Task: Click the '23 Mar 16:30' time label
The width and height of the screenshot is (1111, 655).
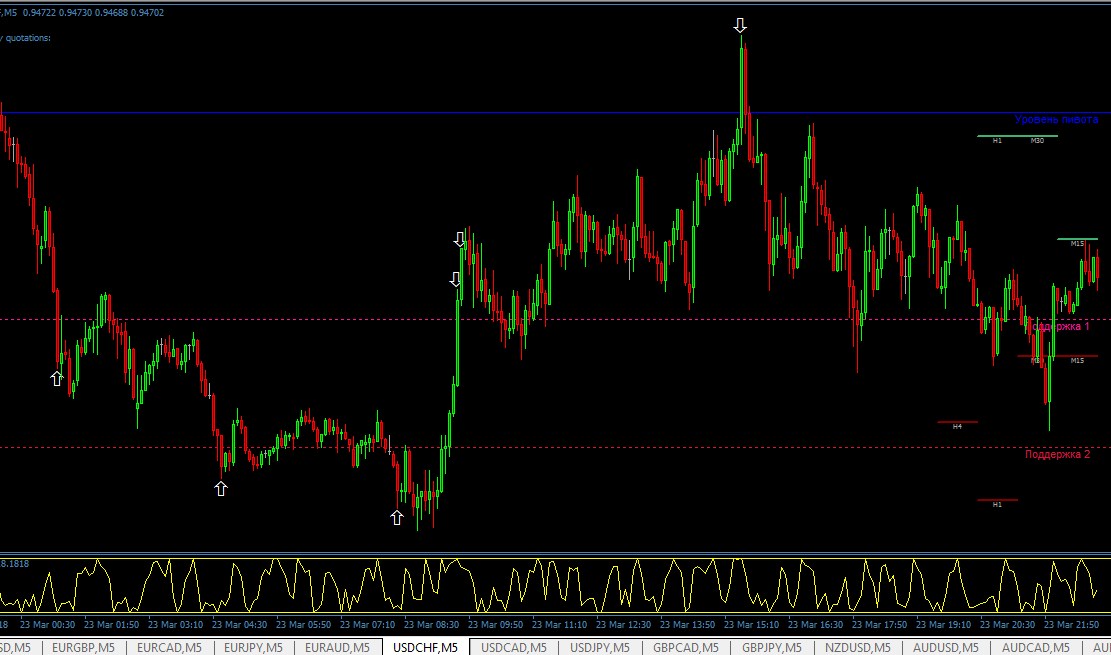Action: click(816, 625)
